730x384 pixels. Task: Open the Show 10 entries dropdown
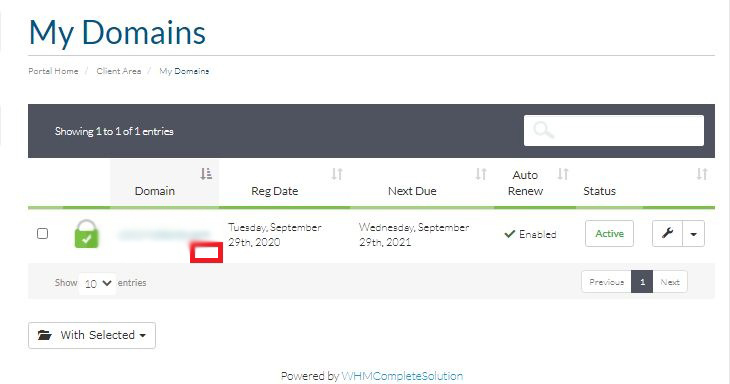tap(97, 283)
